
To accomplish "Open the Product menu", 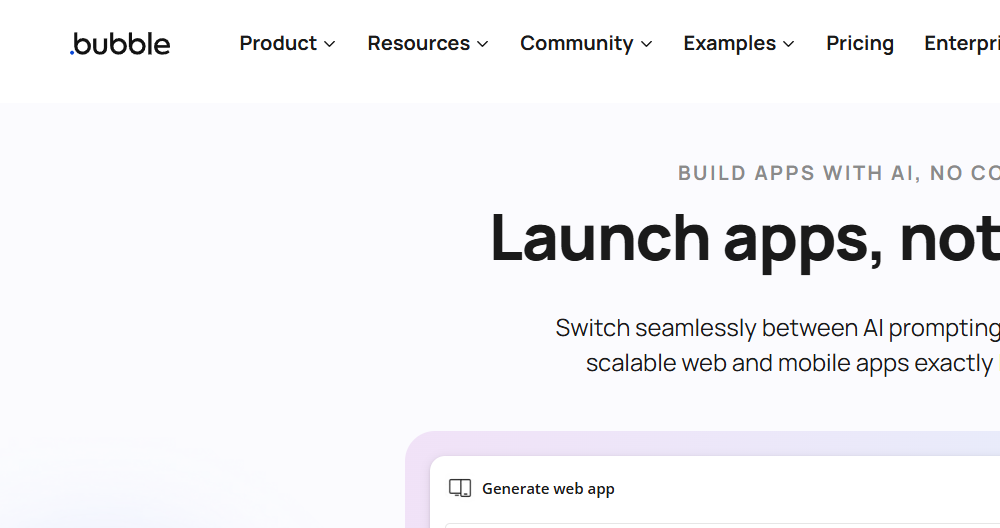I will 278,44.
